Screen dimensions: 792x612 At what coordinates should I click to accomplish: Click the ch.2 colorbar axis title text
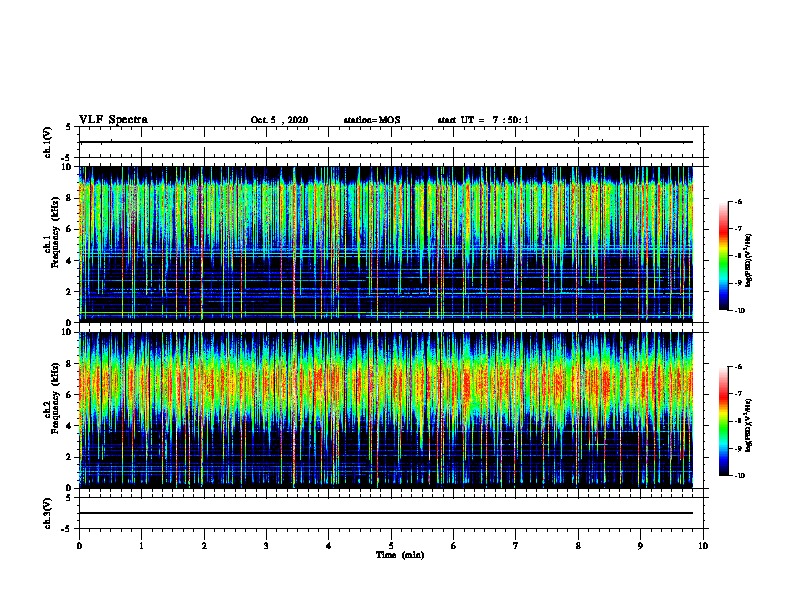(x=749, y=425)
